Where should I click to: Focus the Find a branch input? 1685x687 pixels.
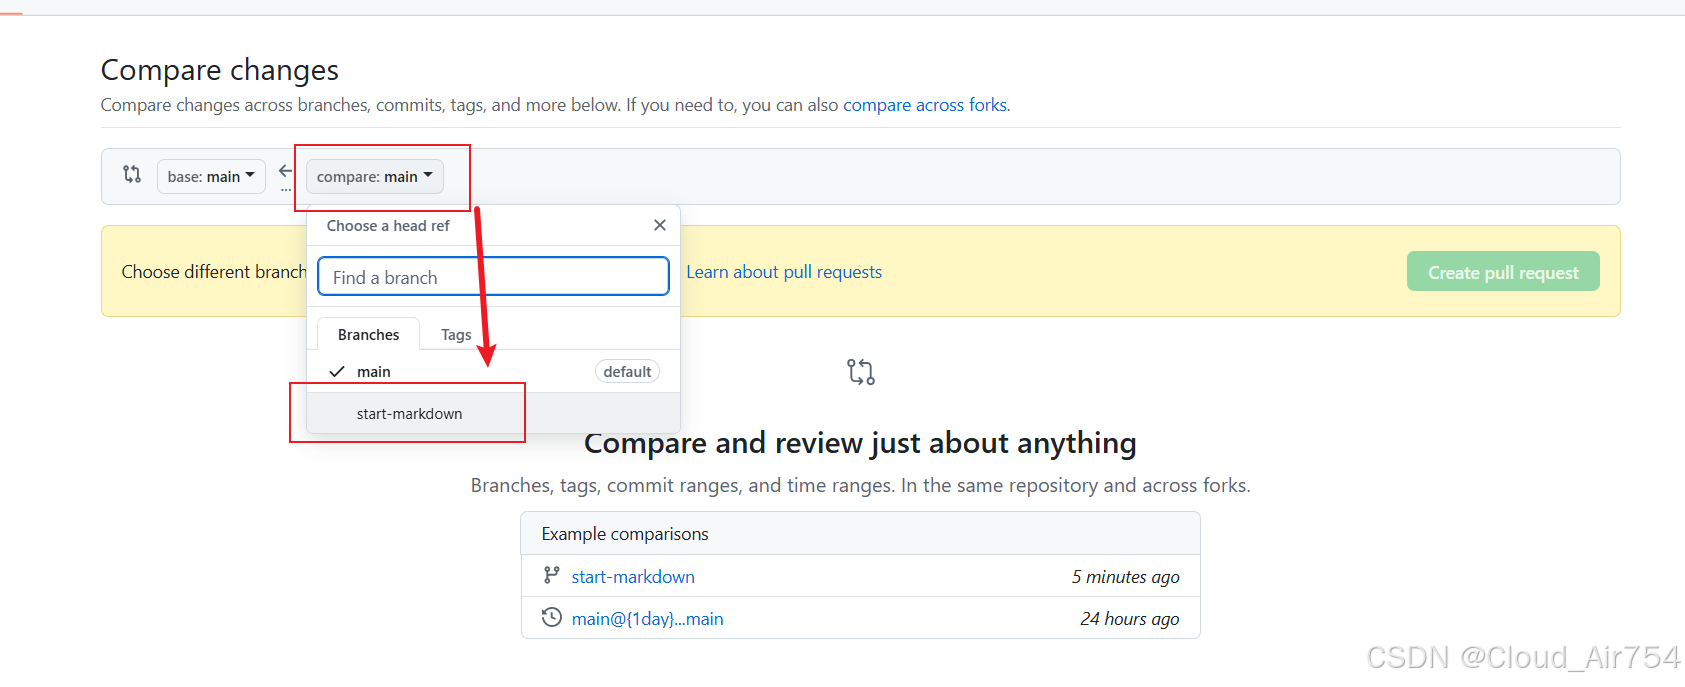click(493, 277)
